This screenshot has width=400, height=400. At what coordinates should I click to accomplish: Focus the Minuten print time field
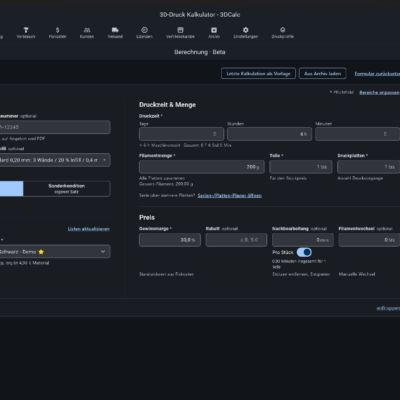pos(357,134)
